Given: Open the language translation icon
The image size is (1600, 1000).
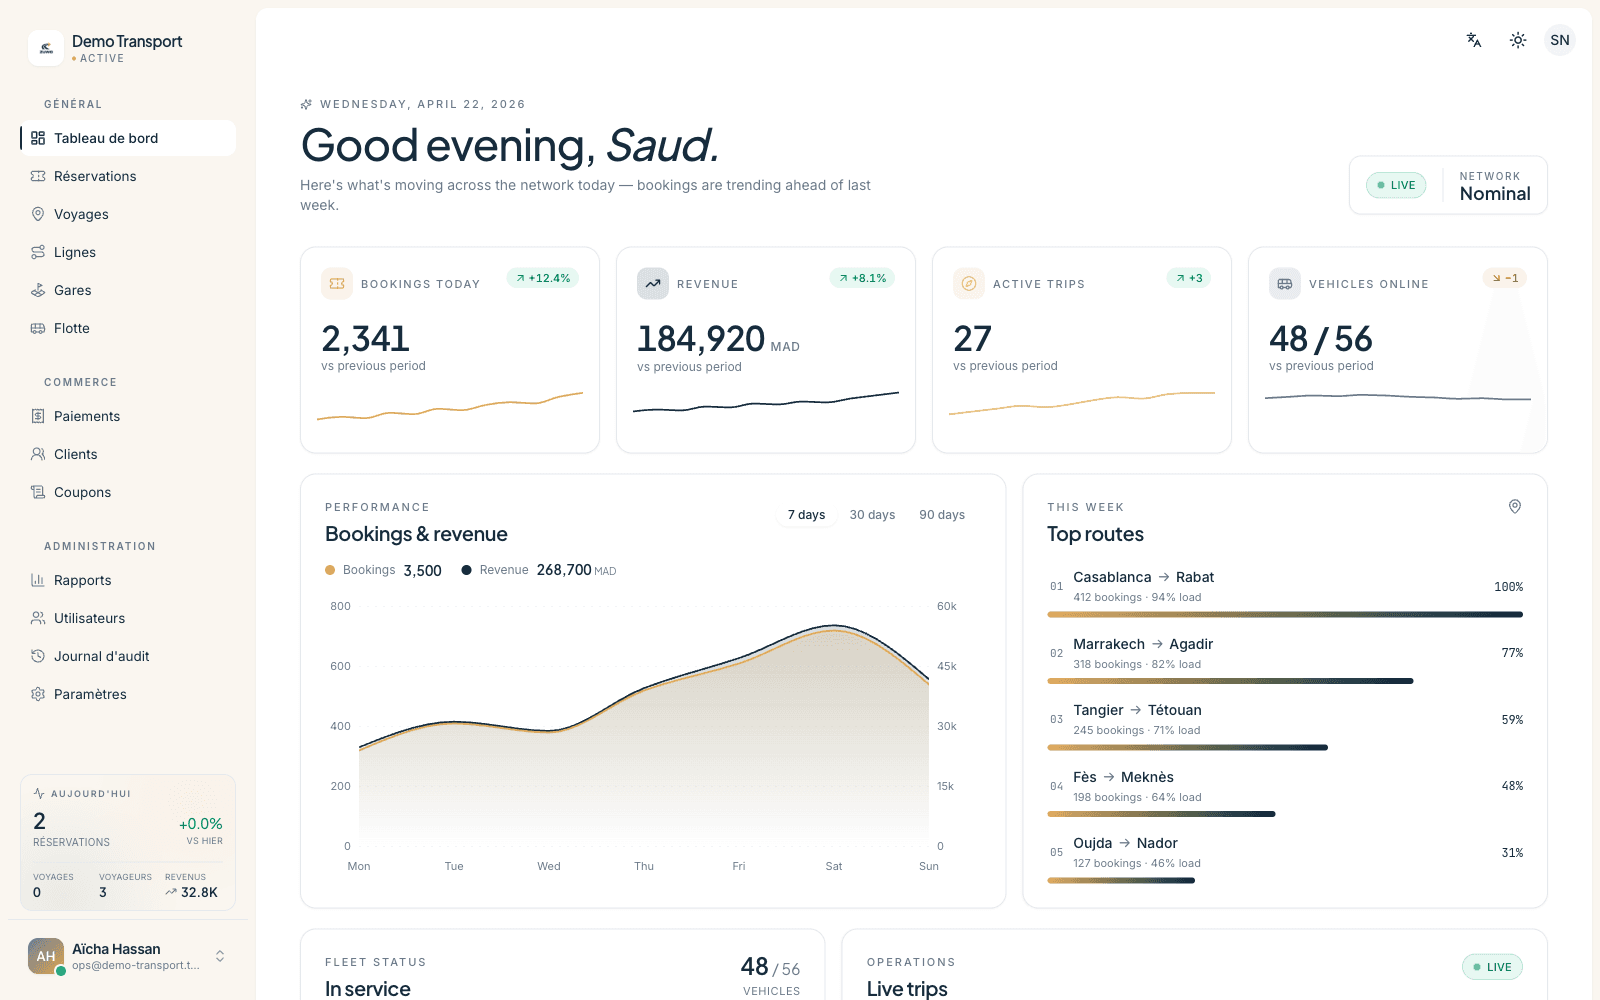Looking at the screenshot, I should coord(1474,40).
